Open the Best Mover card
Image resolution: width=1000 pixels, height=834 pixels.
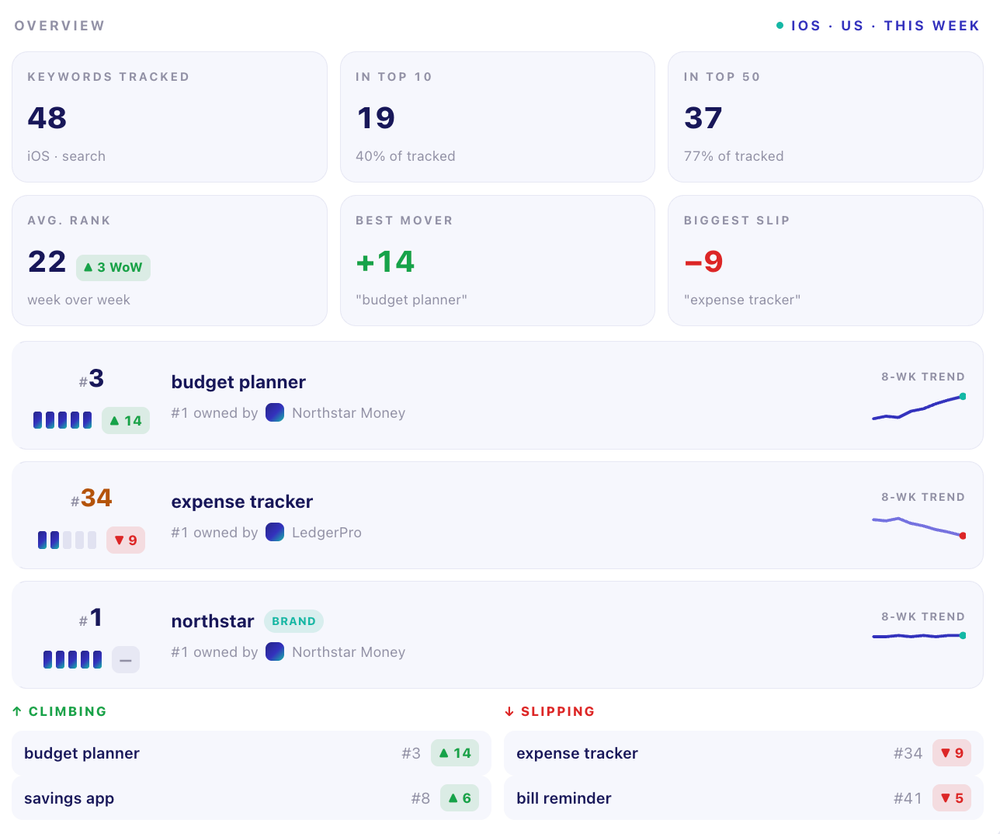click(497, 261)
